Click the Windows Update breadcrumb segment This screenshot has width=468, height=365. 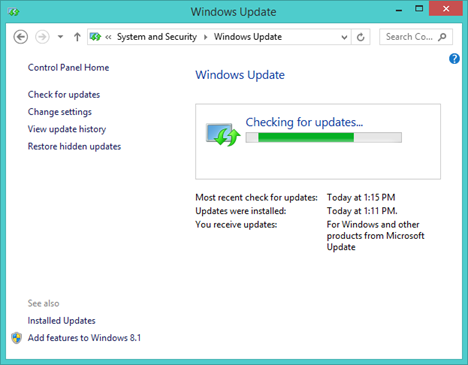tap(248, 37)
